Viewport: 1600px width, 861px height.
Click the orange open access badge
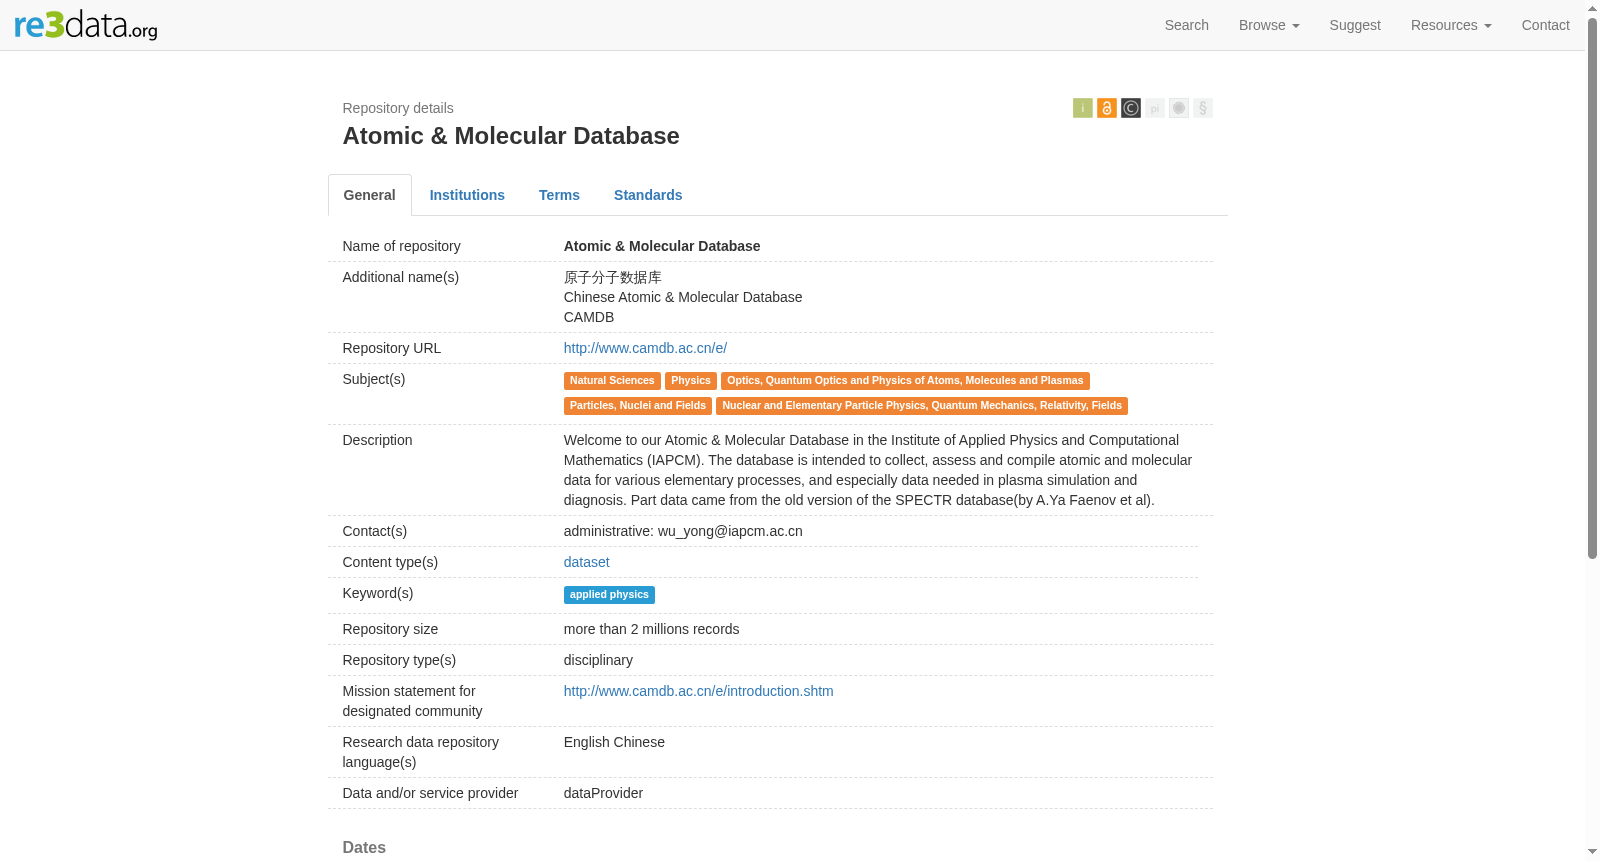pos(1107,108)
